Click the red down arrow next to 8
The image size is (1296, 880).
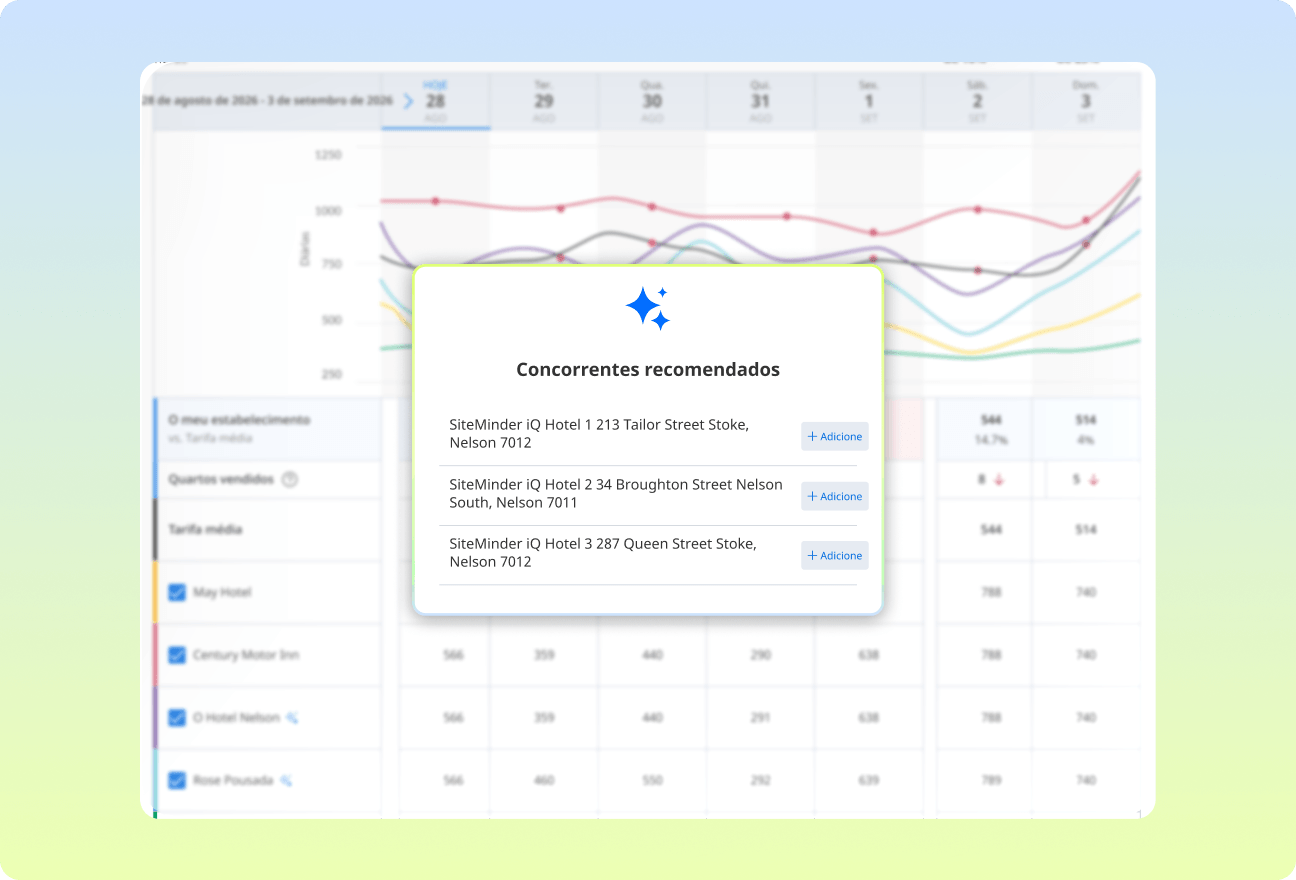(999, 480)
